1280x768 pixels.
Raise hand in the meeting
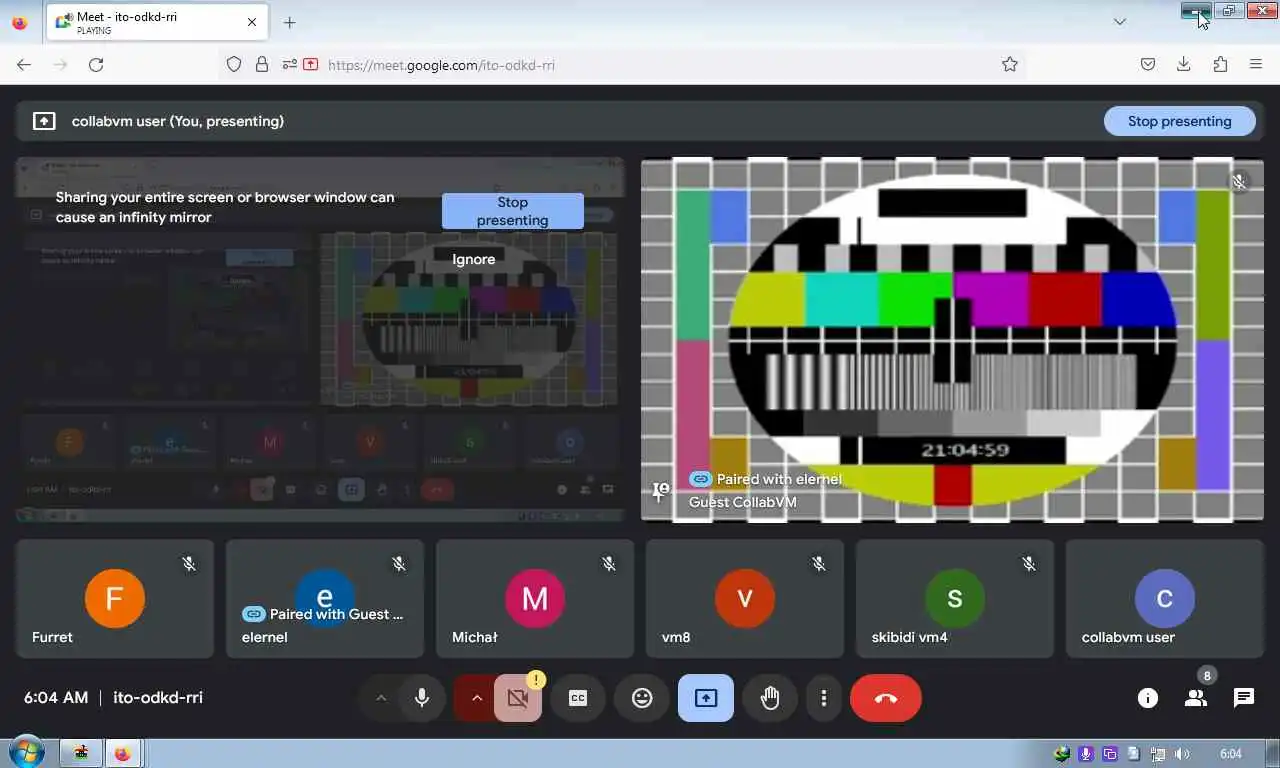pos(770,698)
